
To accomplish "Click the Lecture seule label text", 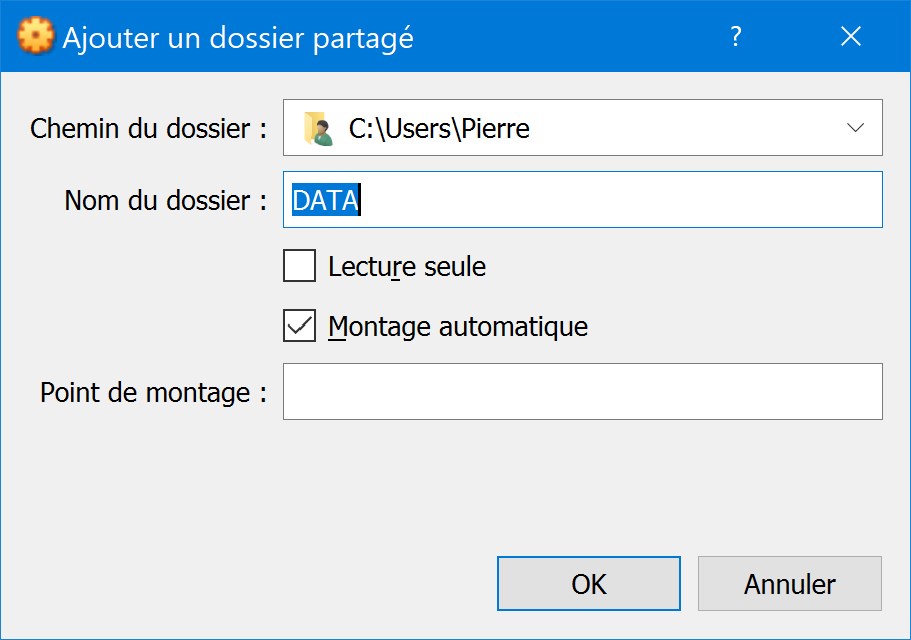I will 407,267.
